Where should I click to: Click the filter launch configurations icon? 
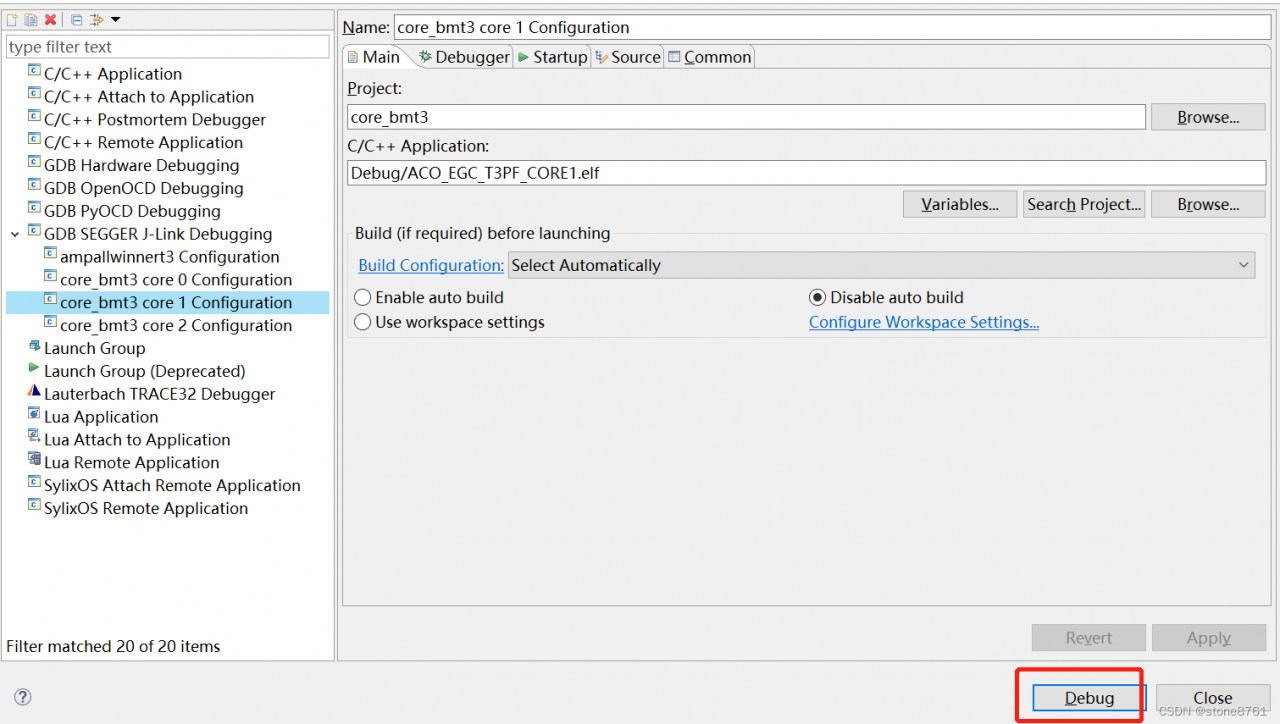click(96, 20)
